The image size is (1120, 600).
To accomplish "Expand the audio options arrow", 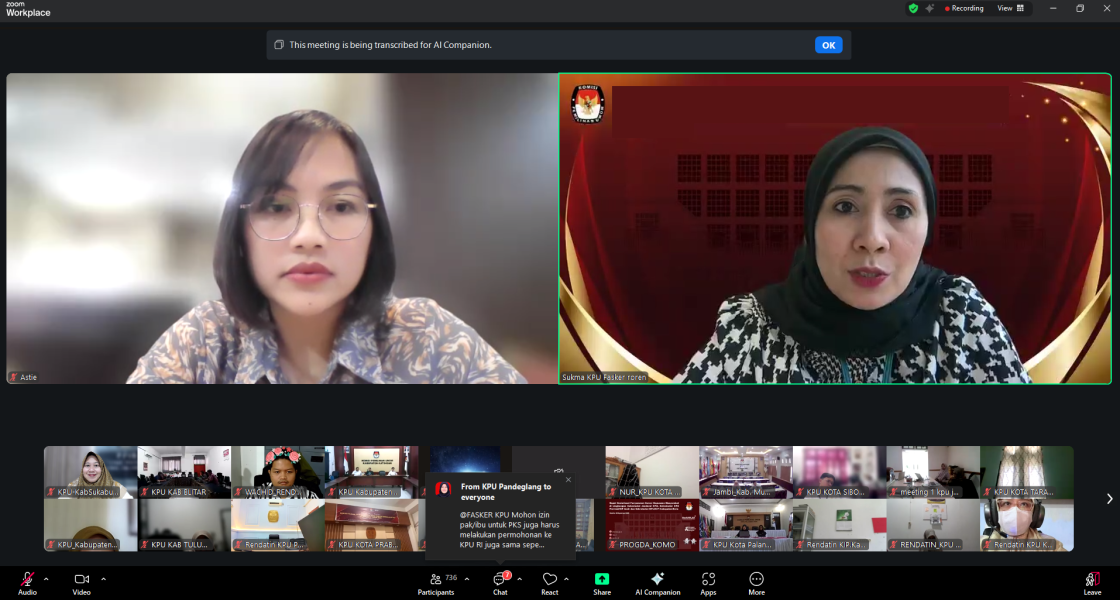I will coord(46,579).
